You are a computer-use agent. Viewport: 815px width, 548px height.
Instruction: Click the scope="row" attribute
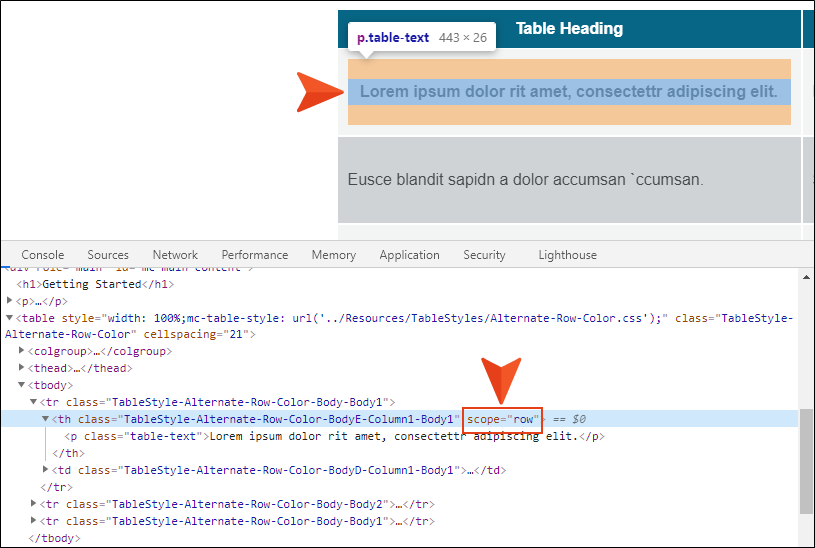[x=502, y=419]
